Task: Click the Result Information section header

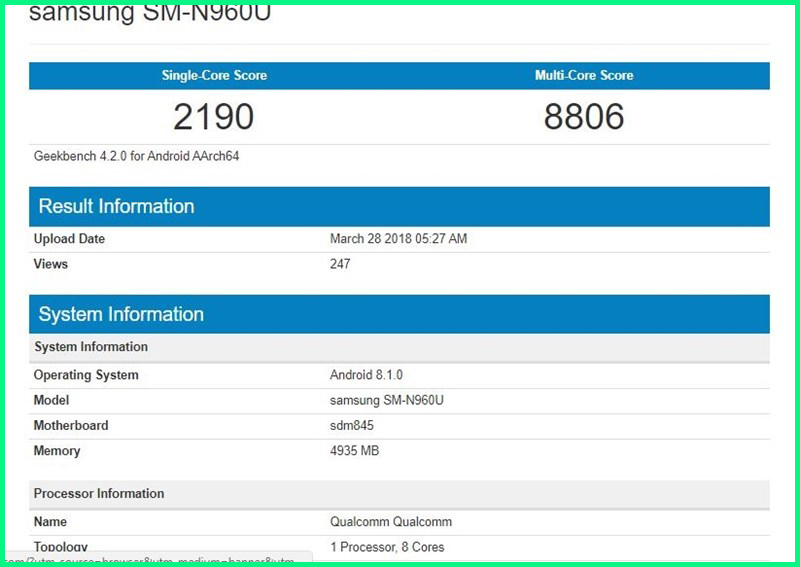Action: point(399,207)
